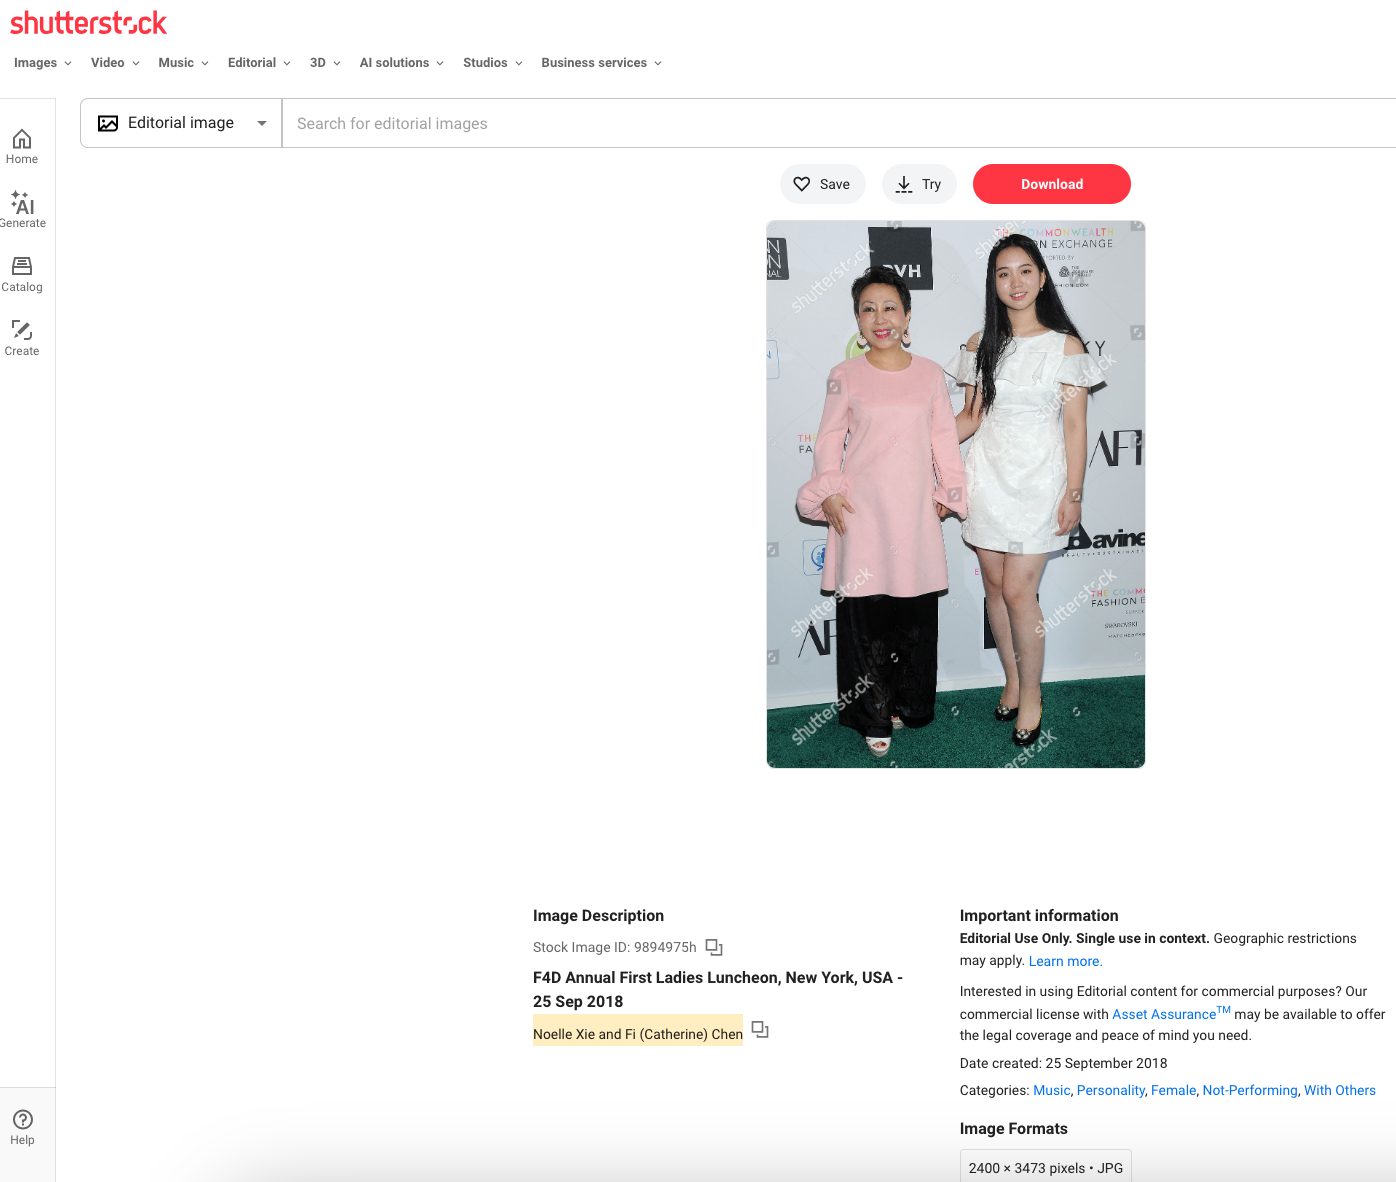Viewport: 1396px width, 1182px height.
Task: Click the Shutterstock logo
Action: click(88, 23)
